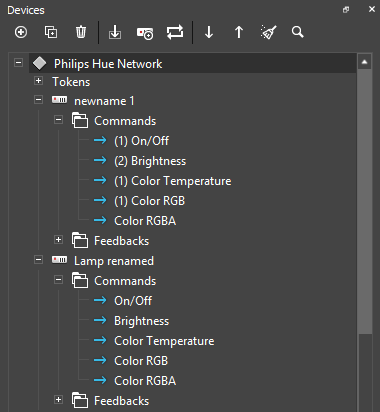Screen dimensions: 380x412
Task: Move item down with the down arrow
Action: (x=209, y=32)
